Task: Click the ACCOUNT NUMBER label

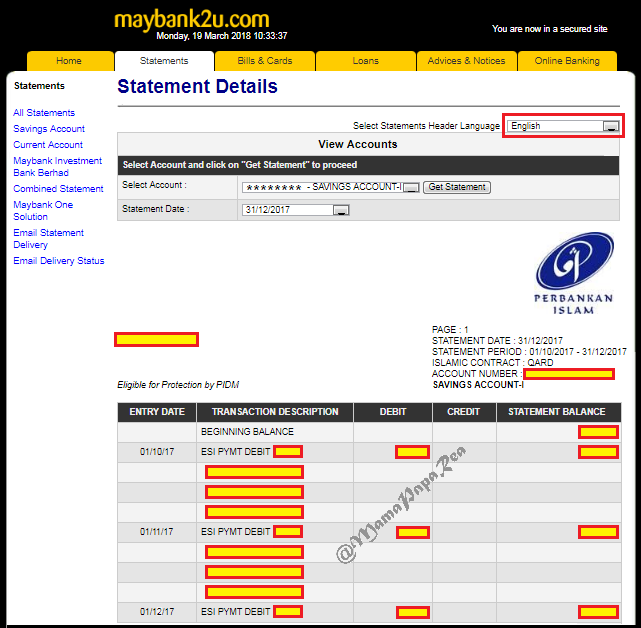Action: point(477,374)
